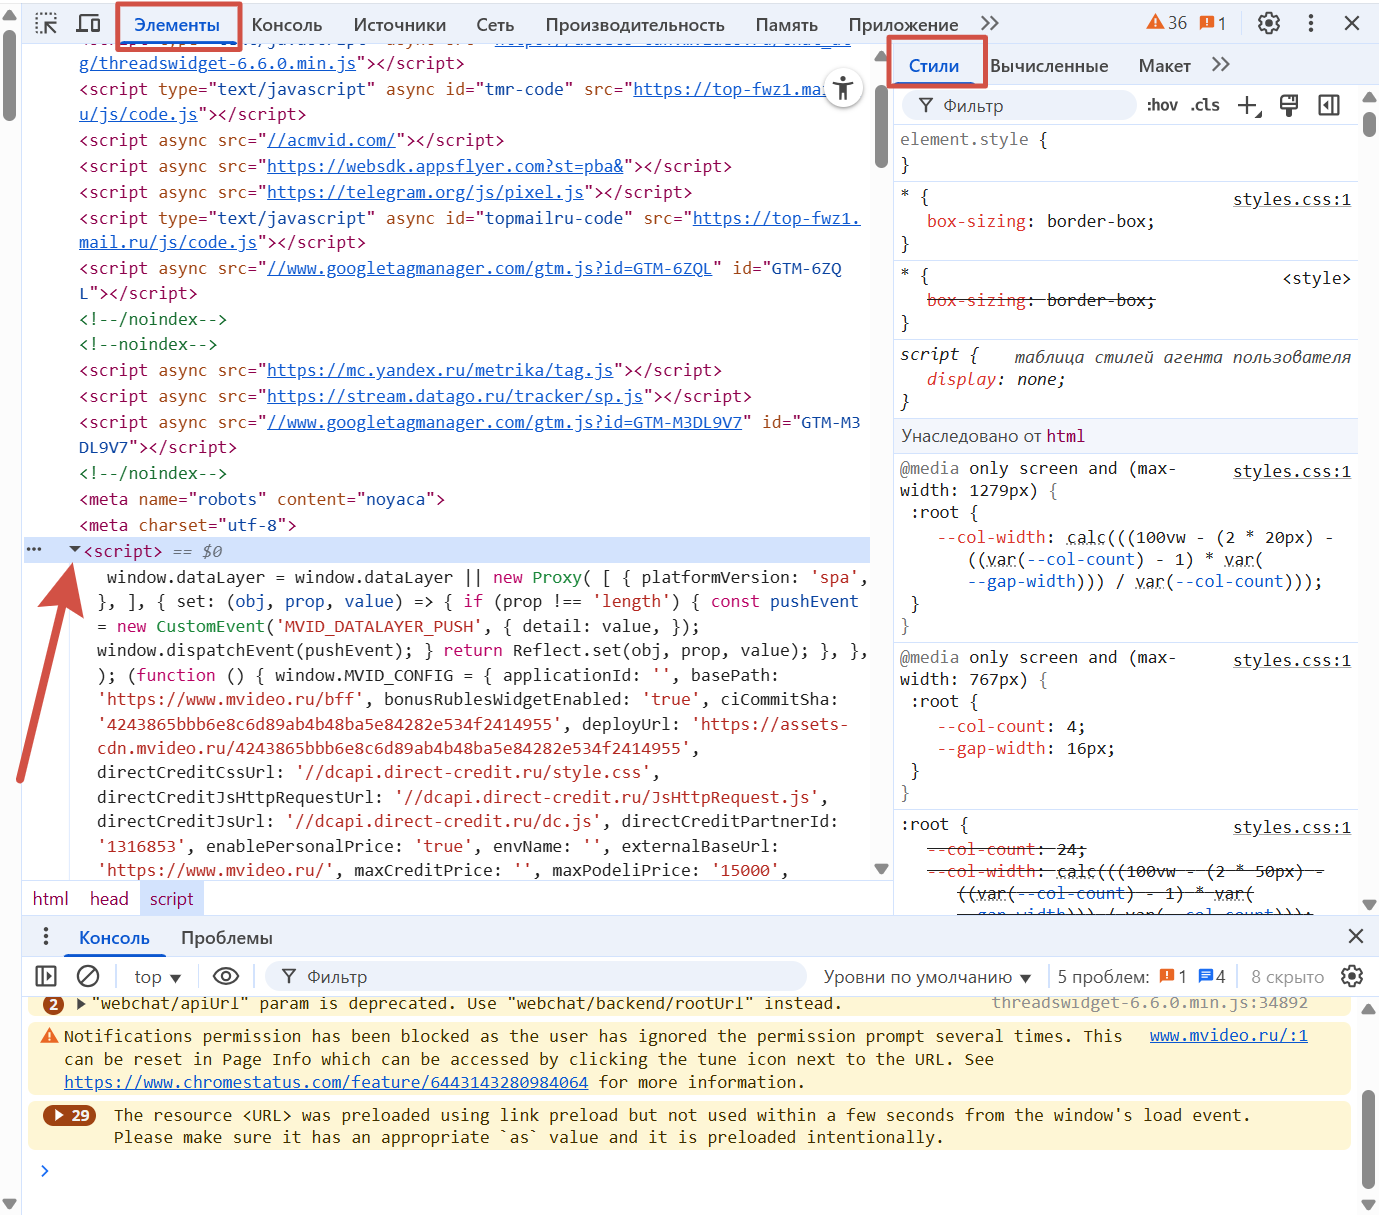Open console settings gear icon
This screenshot has width=1379, height=1215.
(1352, 976)
